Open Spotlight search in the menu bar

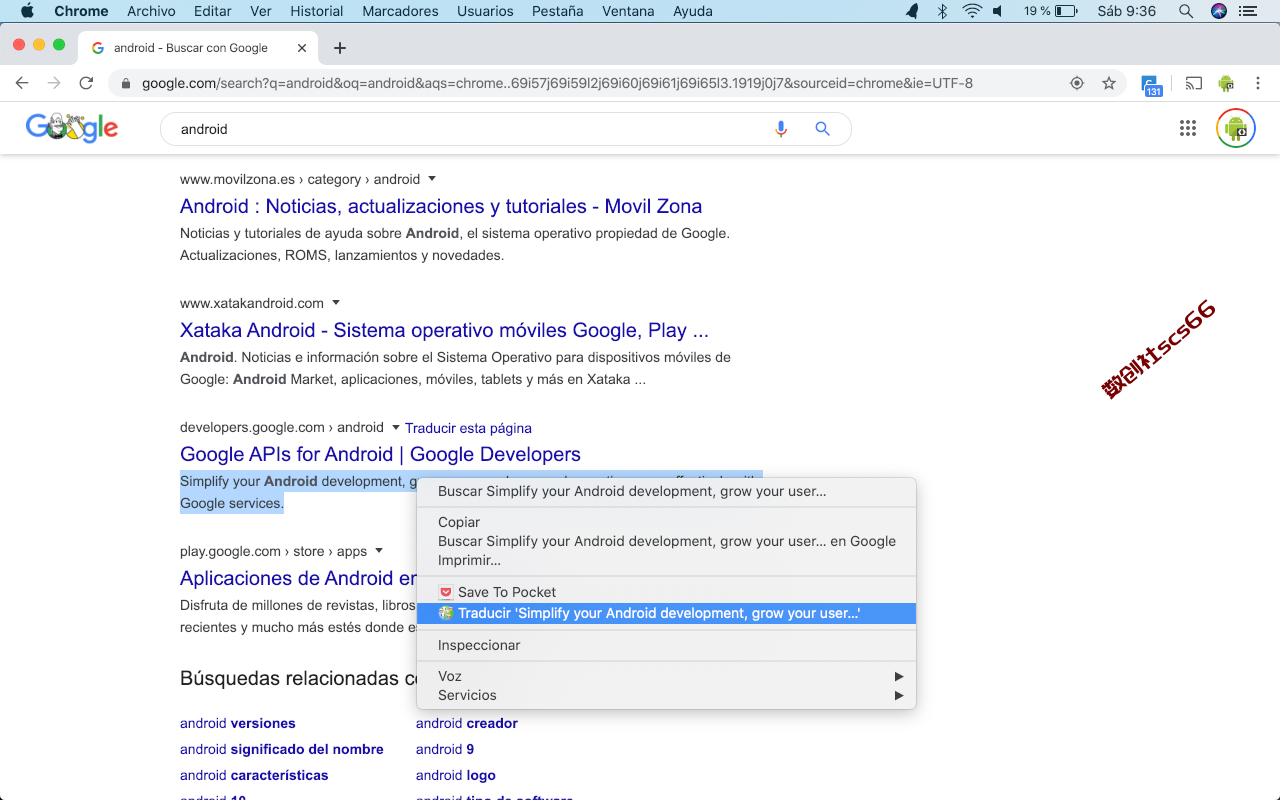click(x=1186, y=11)
